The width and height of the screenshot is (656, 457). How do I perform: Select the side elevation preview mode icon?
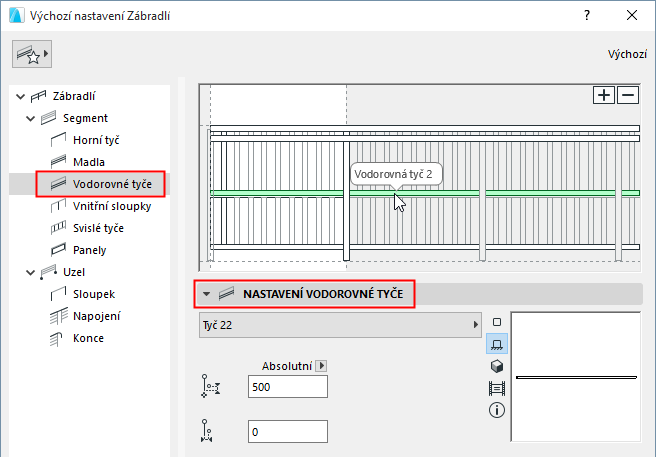[497, 344]
